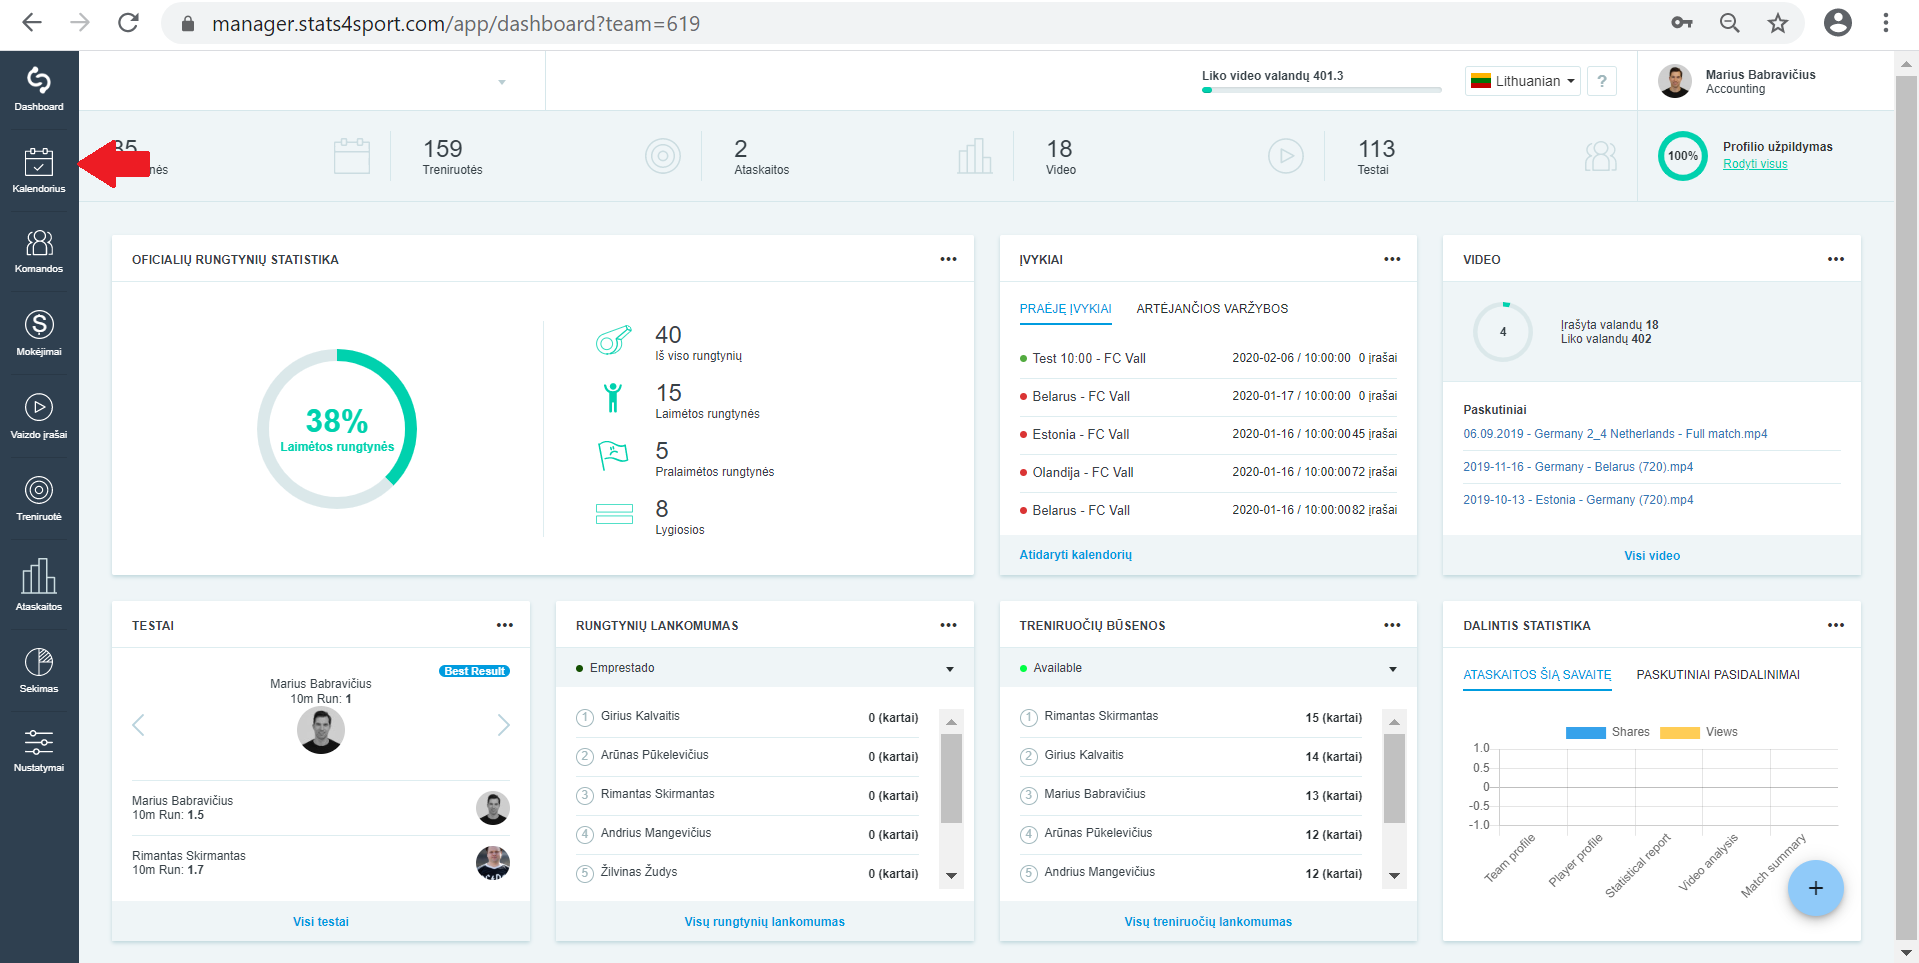Open options menu of Video panel
Viewport: 1919px width, 963px height.
click(1836, 259)
